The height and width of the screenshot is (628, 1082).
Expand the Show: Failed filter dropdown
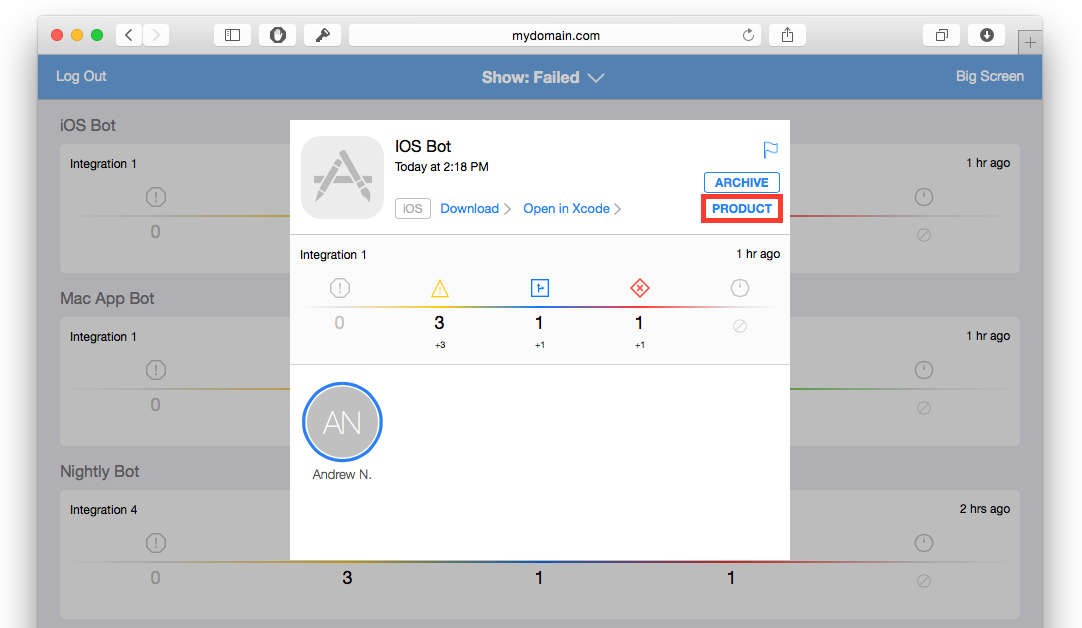click(542, 77)
